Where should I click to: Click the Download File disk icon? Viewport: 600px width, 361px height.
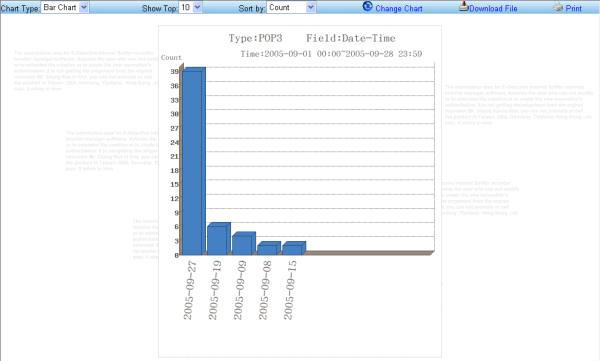tap(464, 6)
